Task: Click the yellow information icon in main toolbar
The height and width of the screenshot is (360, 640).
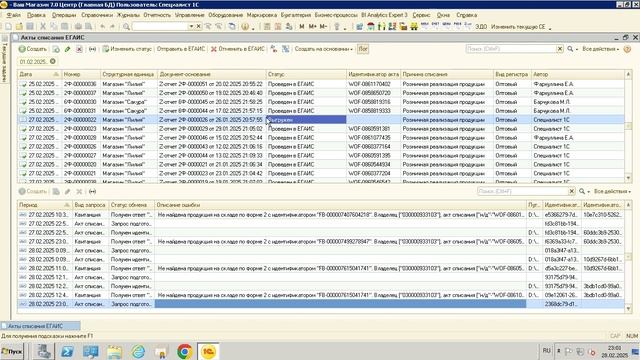Action: tap(245, 27)
